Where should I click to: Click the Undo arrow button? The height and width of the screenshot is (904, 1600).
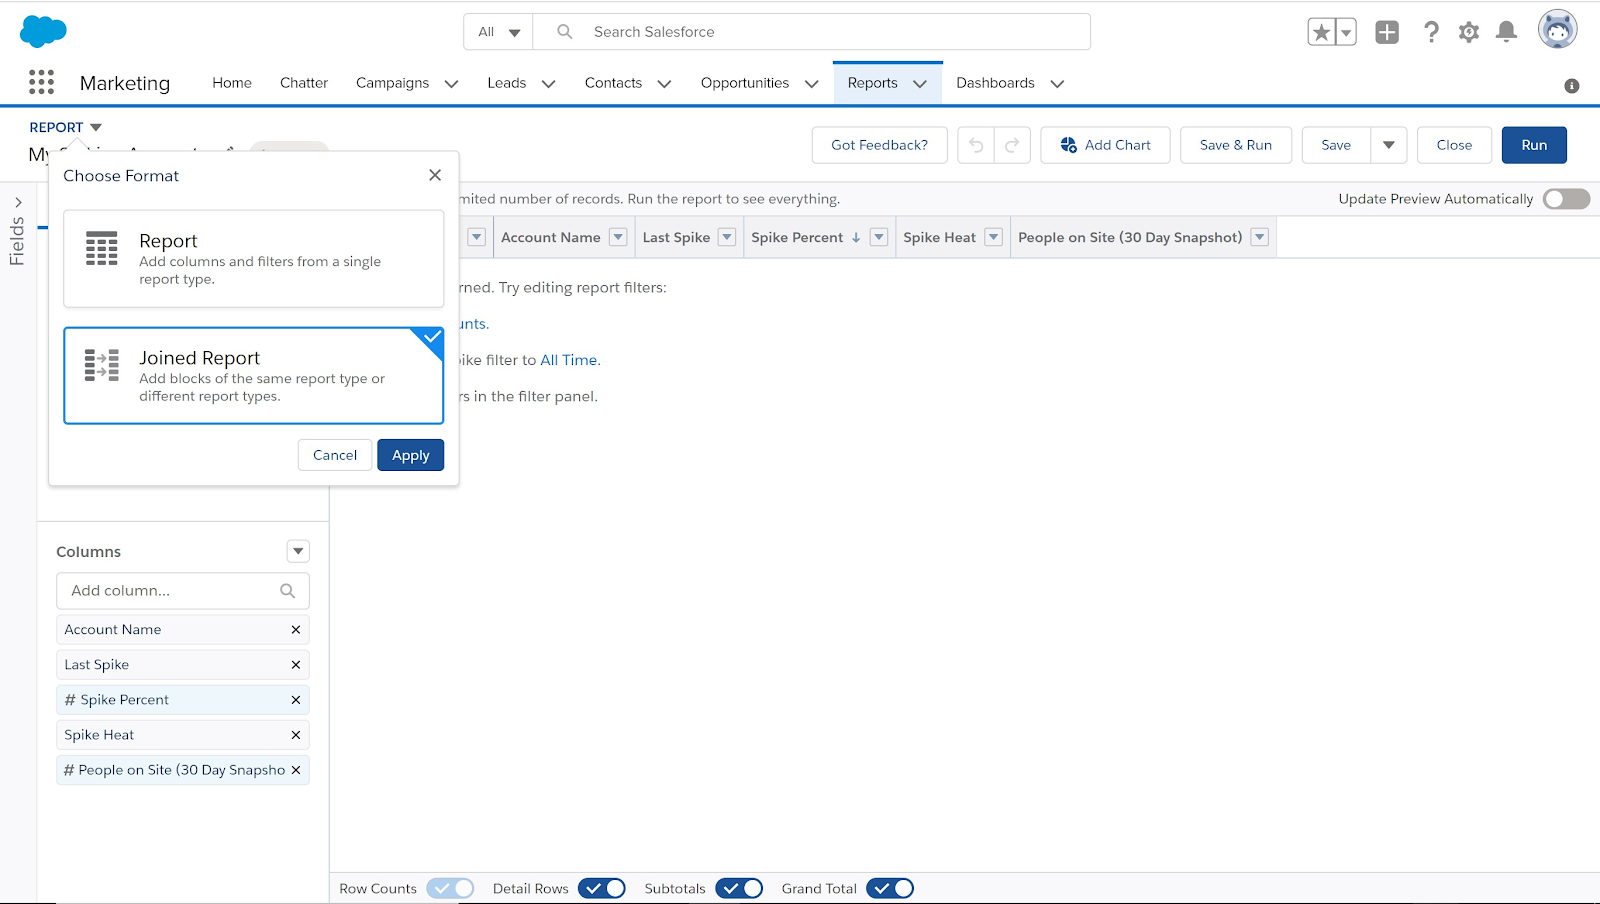point(976,145)
